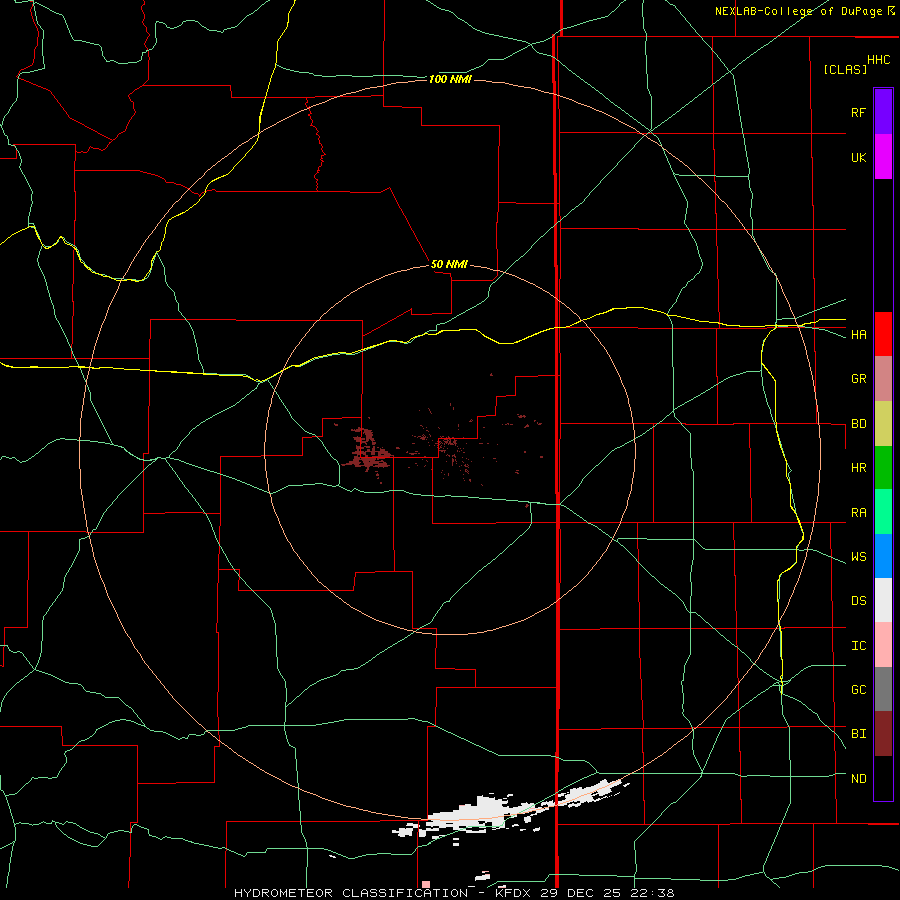900x900 pixels.
Task: Pick the HR green legend swatch
Action: tap(883, 468)
